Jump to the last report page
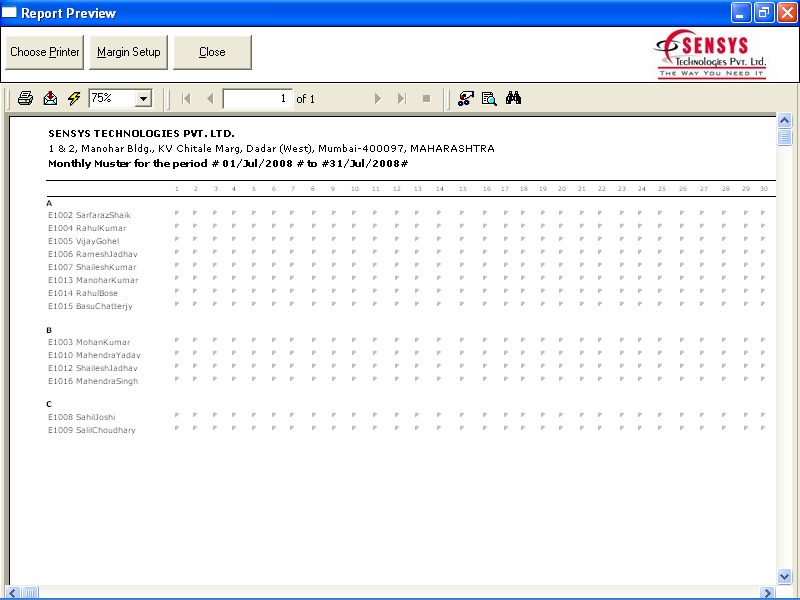 pos(402,98)
